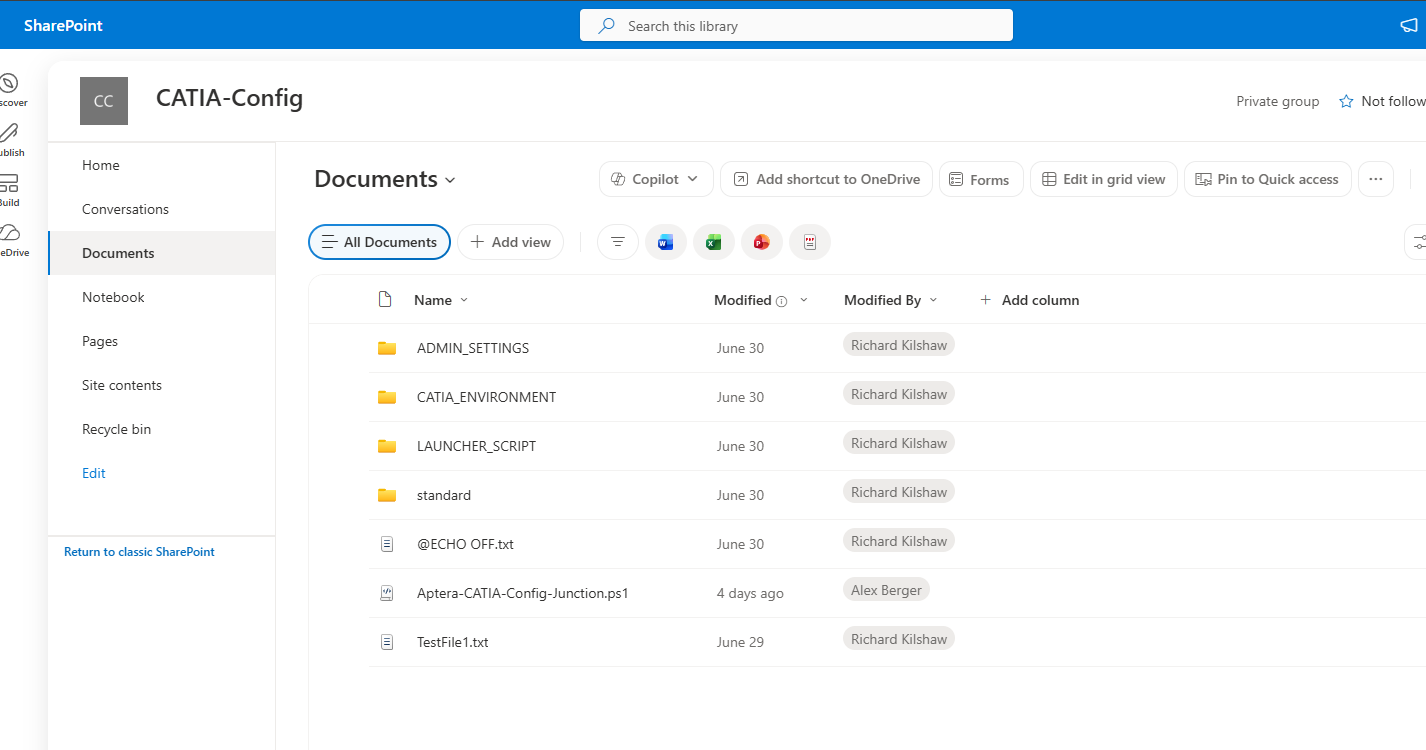
Task: Click Richard Kilshaw chip in TestFile1.txt row
Action: (x=899, y=639)
